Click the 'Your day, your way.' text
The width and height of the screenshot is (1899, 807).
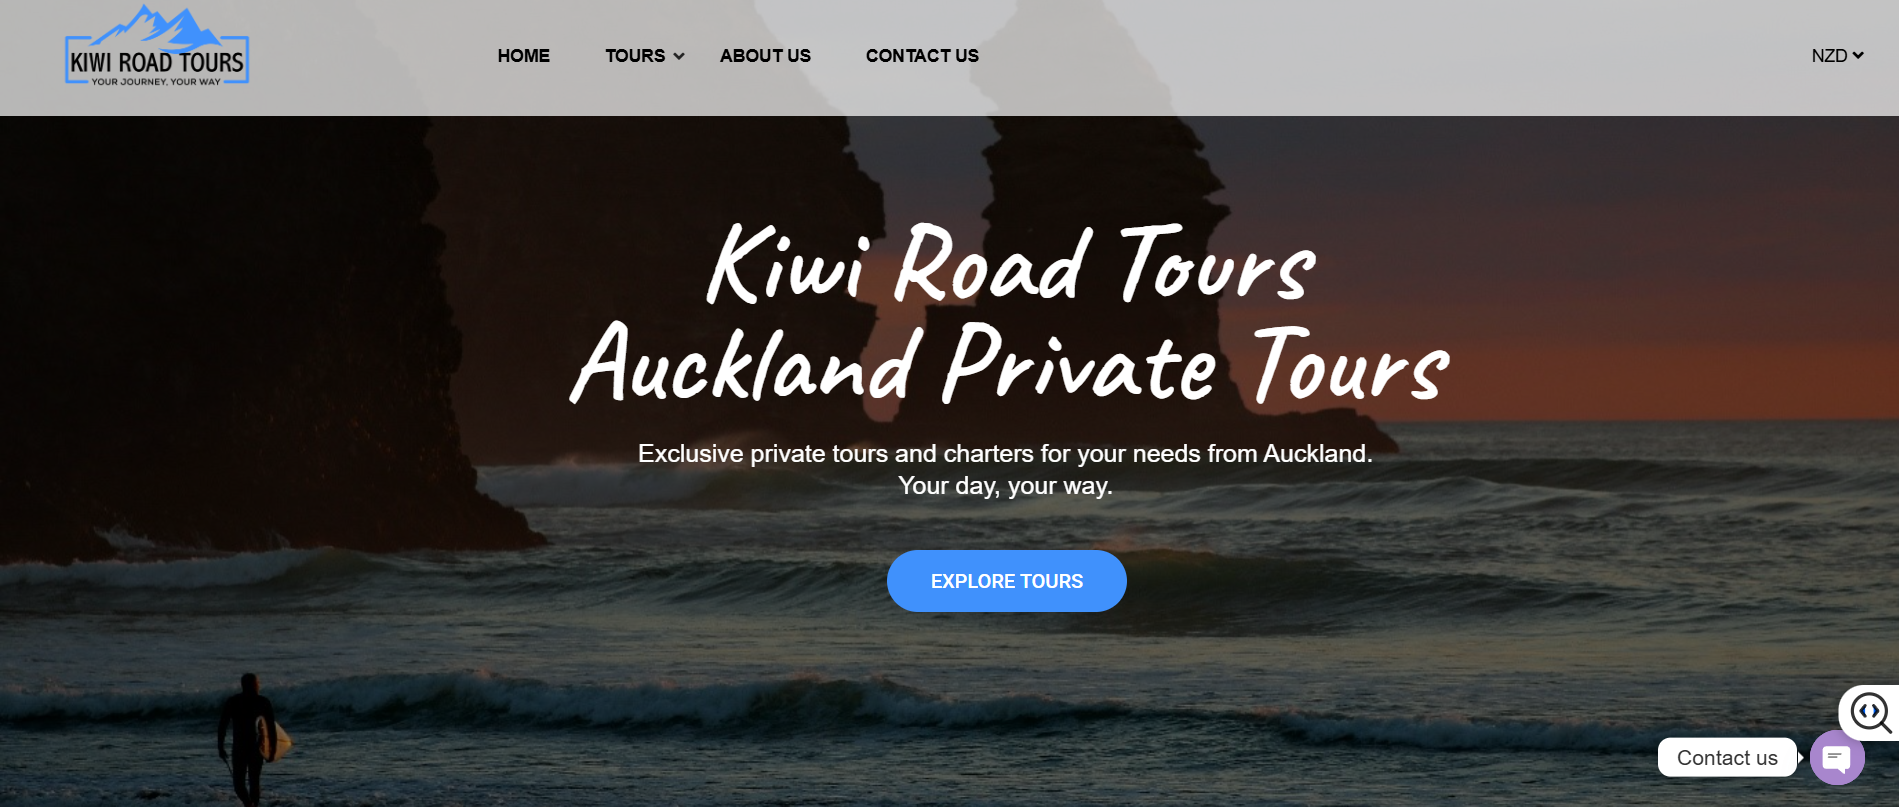tap(1005, 486)
